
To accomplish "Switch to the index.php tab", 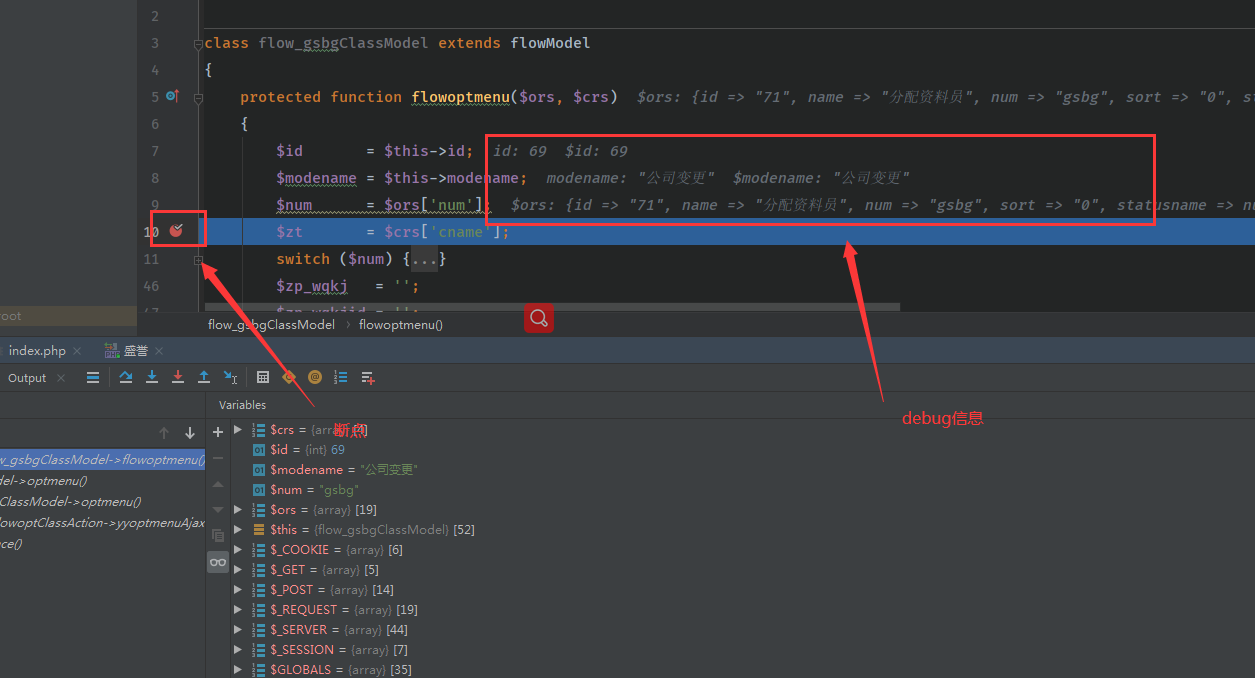I will tap(37, 351).
